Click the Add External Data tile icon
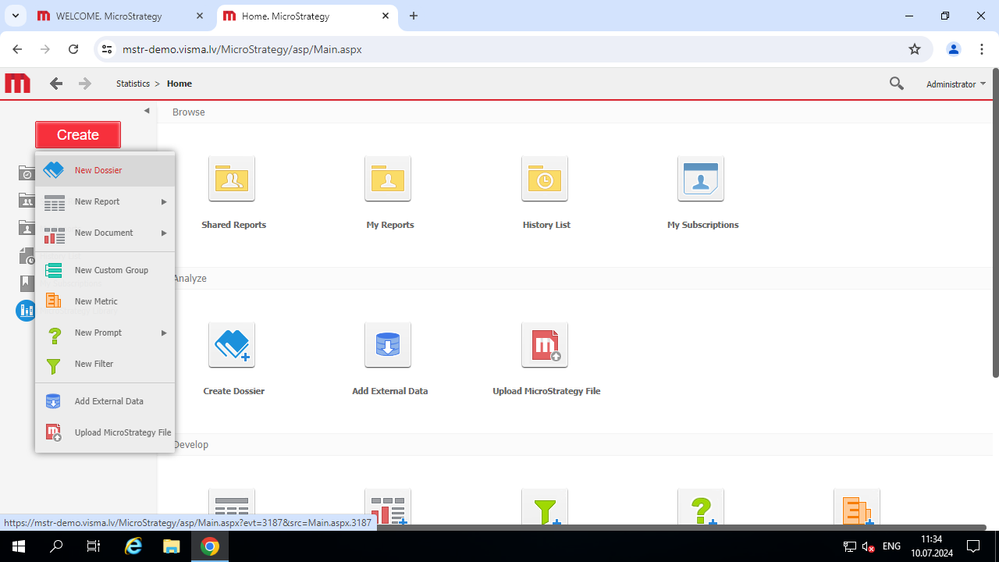999x562 pixels. pyautogui.click(x=388, y=345)
